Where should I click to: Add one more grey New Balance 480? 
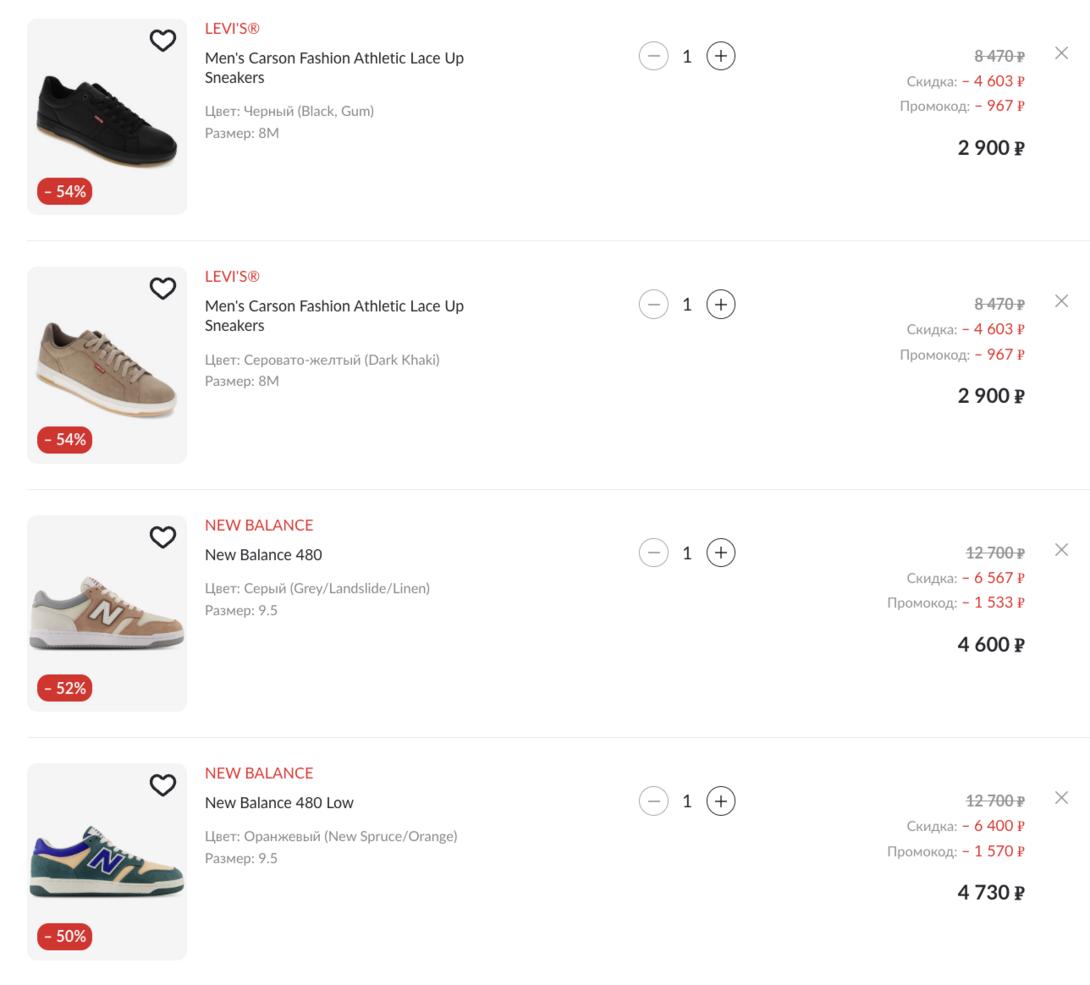(721, 553)
